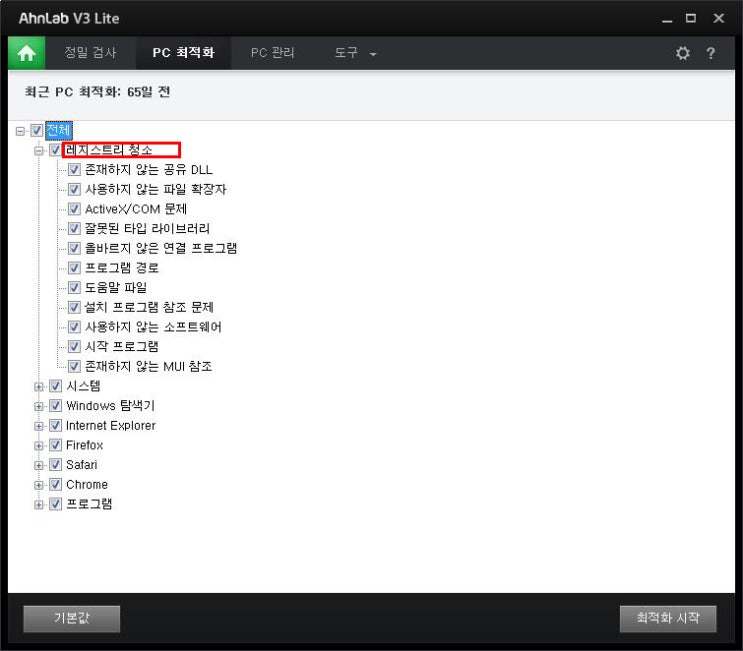Viewport: 743px width, 651px height.
Task: Uncheck the Windows 탐색기 checkbox
Action: click(x=55, y=406)
